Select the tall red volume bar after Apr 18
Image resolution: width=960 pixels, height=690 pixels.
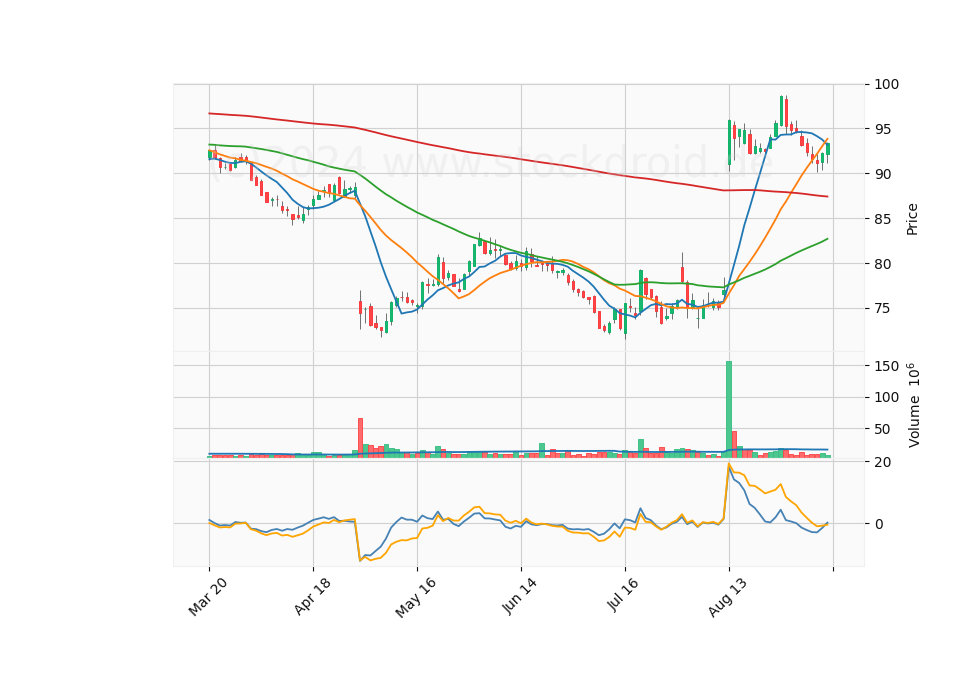click(361, 438)
